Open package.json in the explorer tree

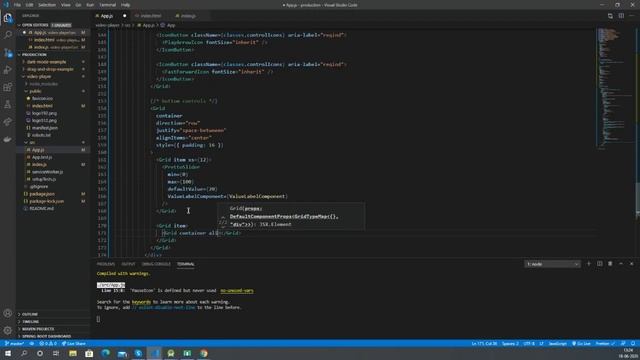pyautogui.click(x=42, y=194)
